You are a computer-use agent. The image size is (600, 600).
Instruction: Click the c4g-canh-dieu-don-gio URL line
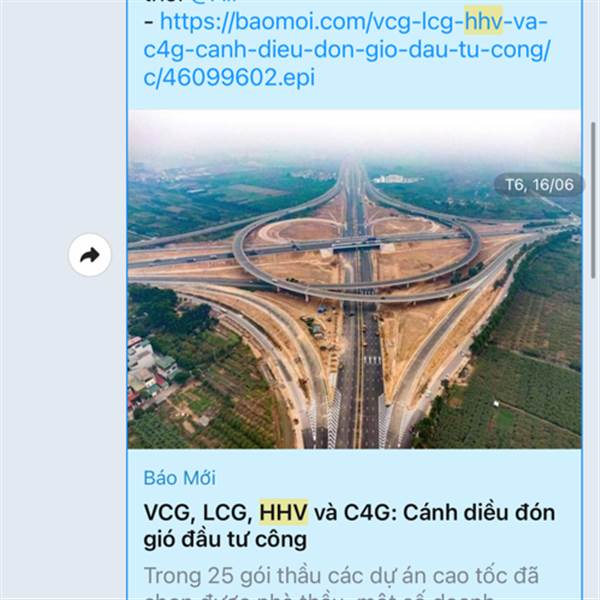(347, 50)
